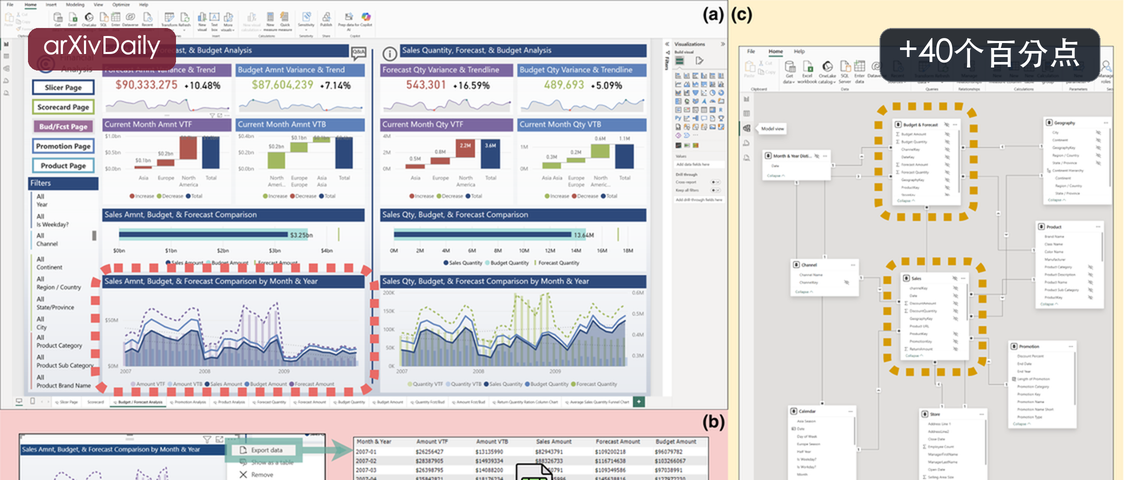Click New measure in the Calculations group
This screenshot has width=1128, height=480.
(270, 21)
